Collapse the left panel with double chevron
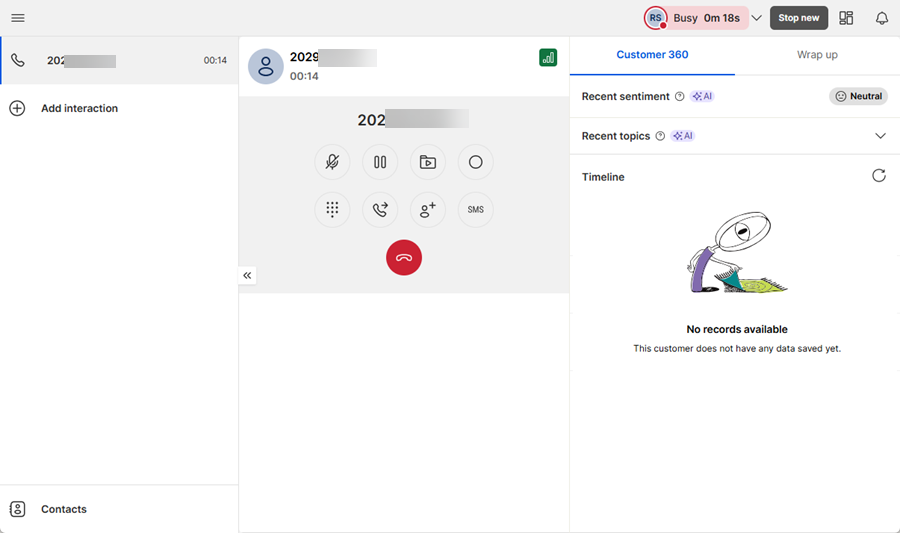 coord(247,275)
